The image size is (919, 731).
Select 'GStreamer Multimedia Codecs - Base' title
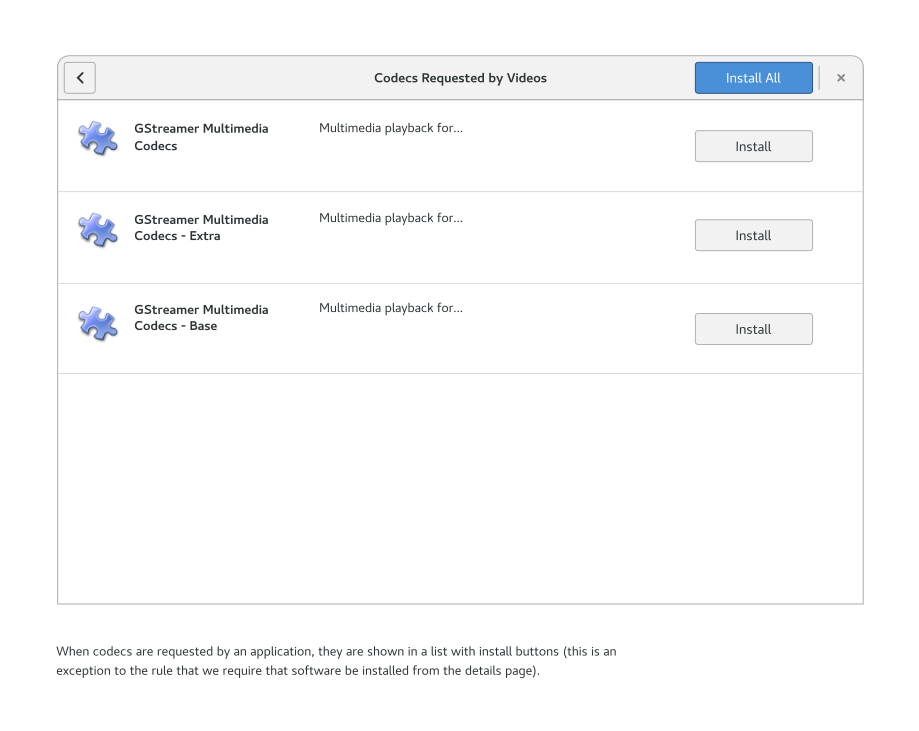click(x=201, y=318)
